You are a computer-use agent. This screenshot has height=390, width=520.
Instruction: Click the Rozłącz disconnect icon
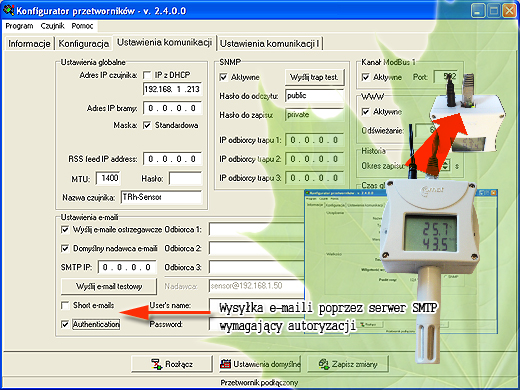156,364
